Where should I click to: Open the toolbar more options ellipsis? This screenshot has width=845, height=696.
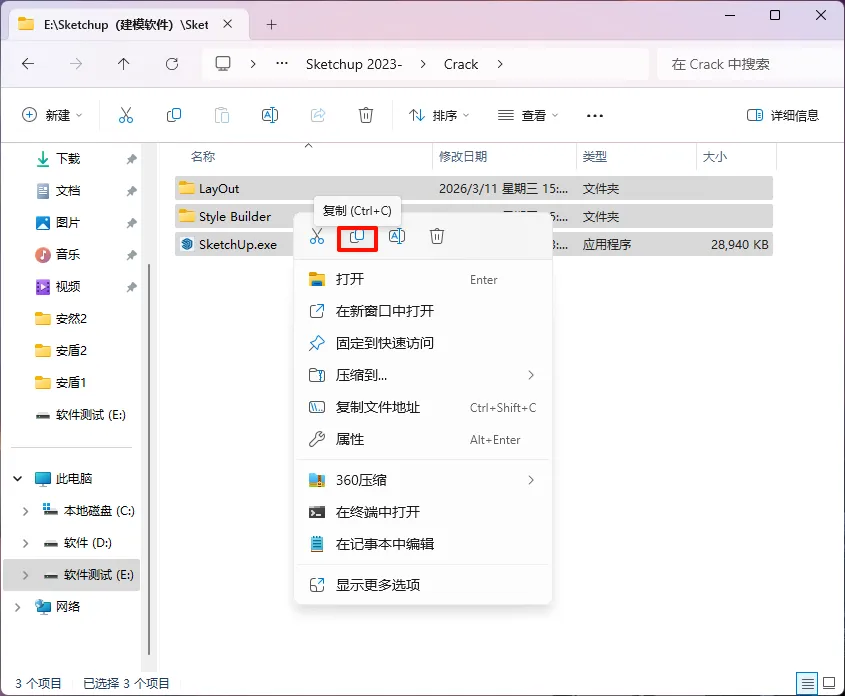tap(594, 115)
